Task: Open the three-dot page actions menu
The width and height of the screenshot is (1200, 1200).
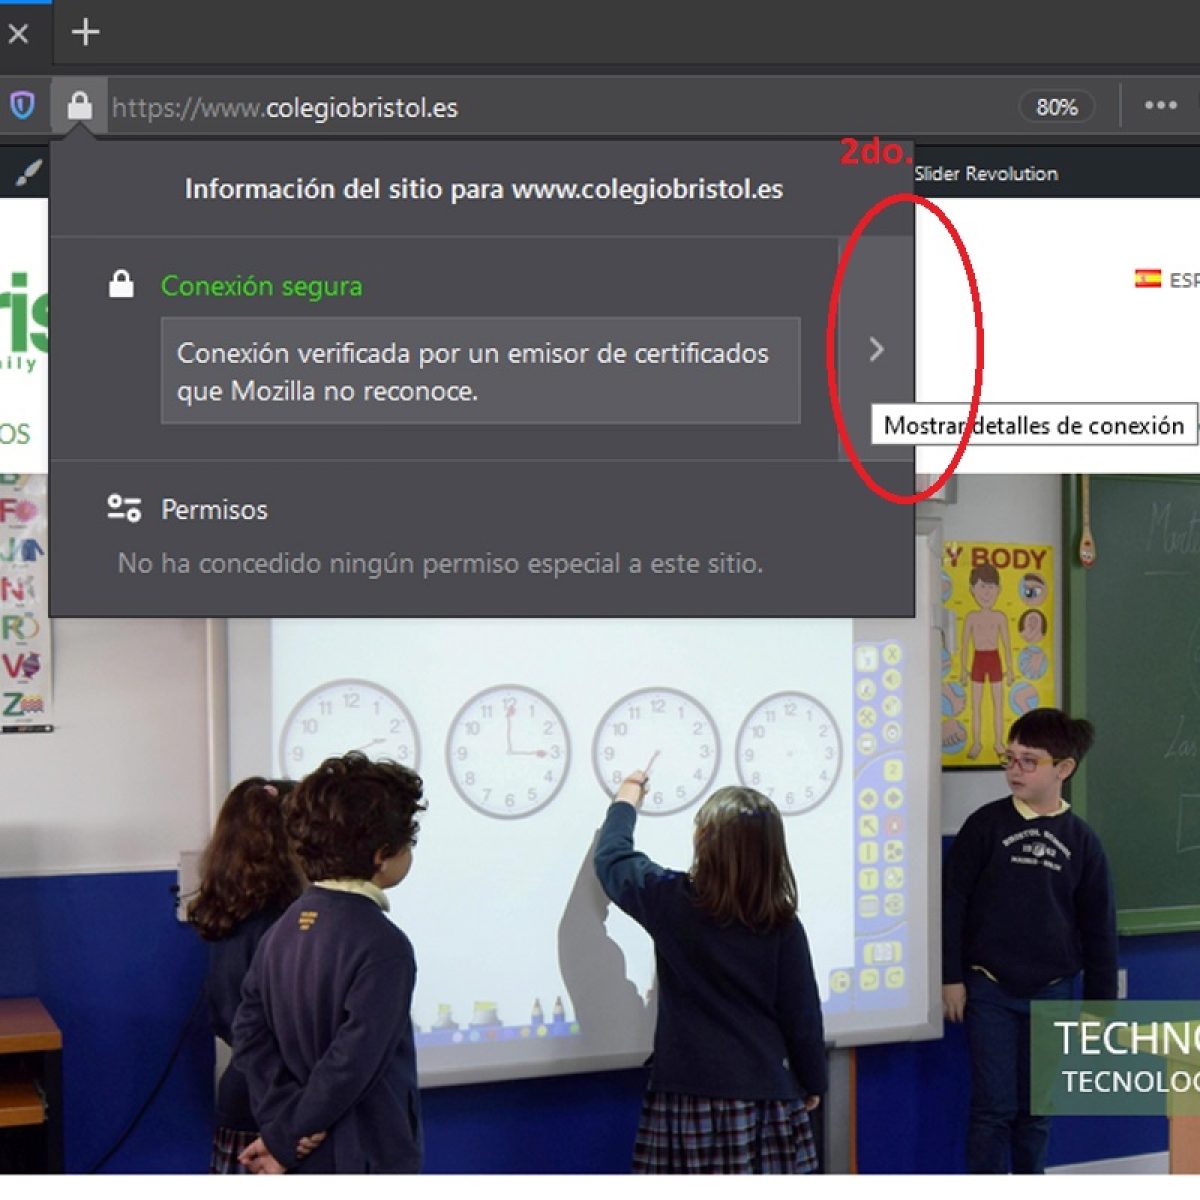Action: (x=1160, y=106)
